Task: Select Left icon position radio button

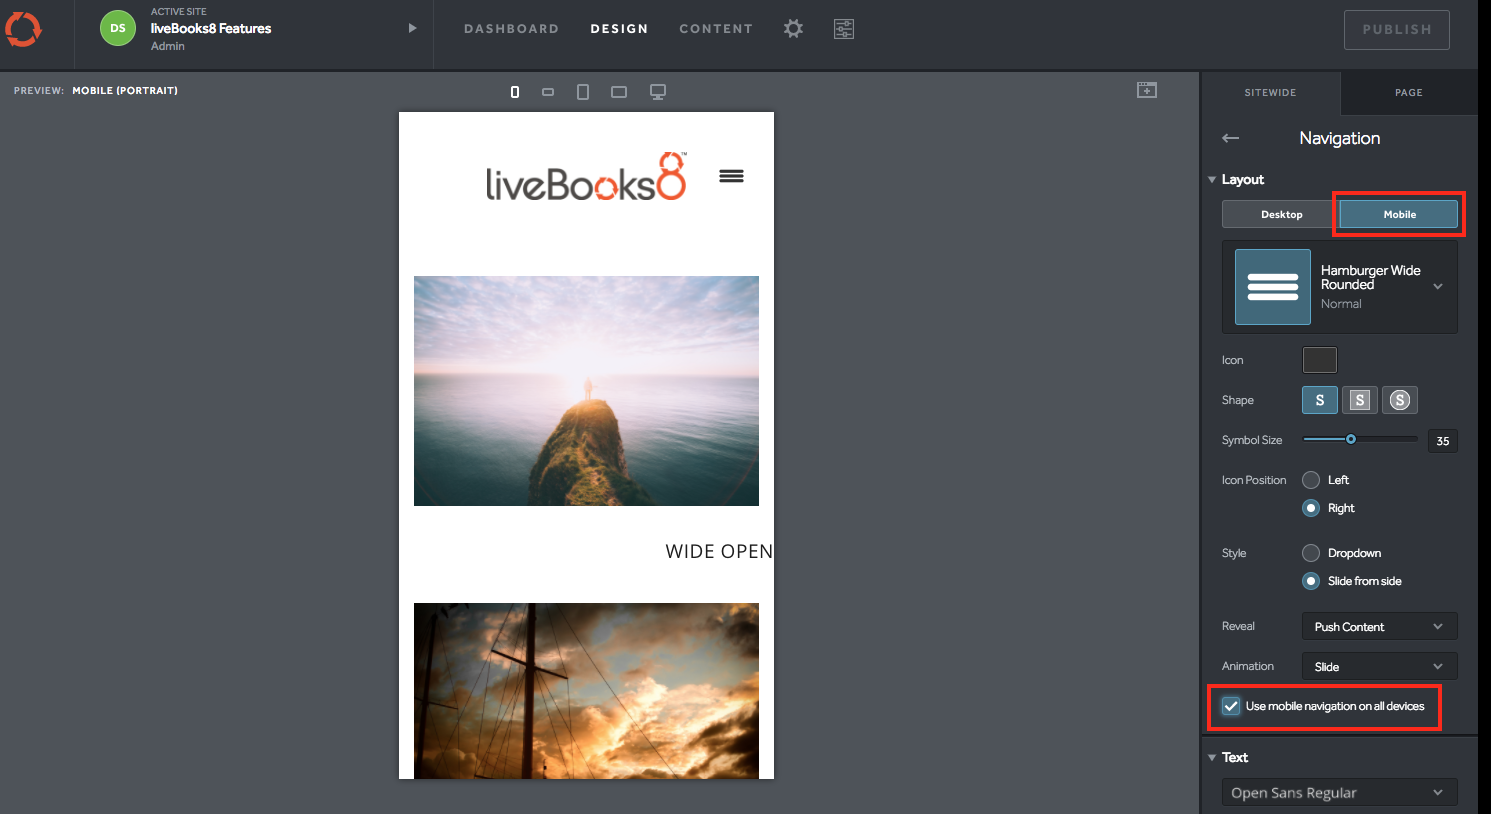Action: [x=1311, y=480]
